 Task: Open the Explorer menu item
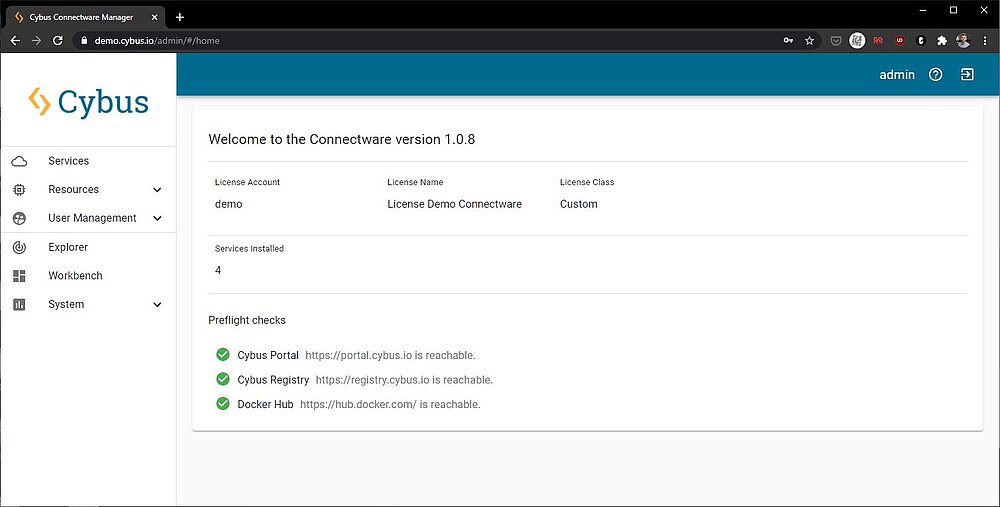tap(68, 247)
